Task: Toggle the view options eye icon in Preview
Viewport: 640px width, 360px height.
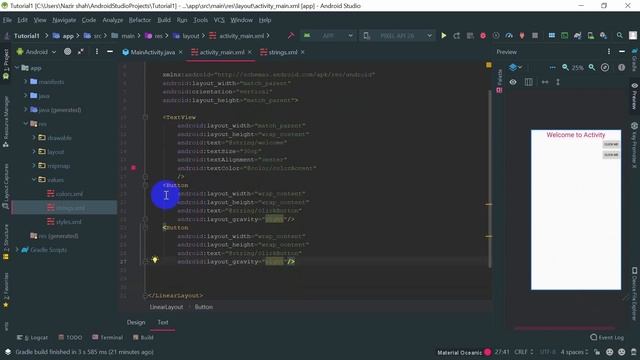Action: 513,82
